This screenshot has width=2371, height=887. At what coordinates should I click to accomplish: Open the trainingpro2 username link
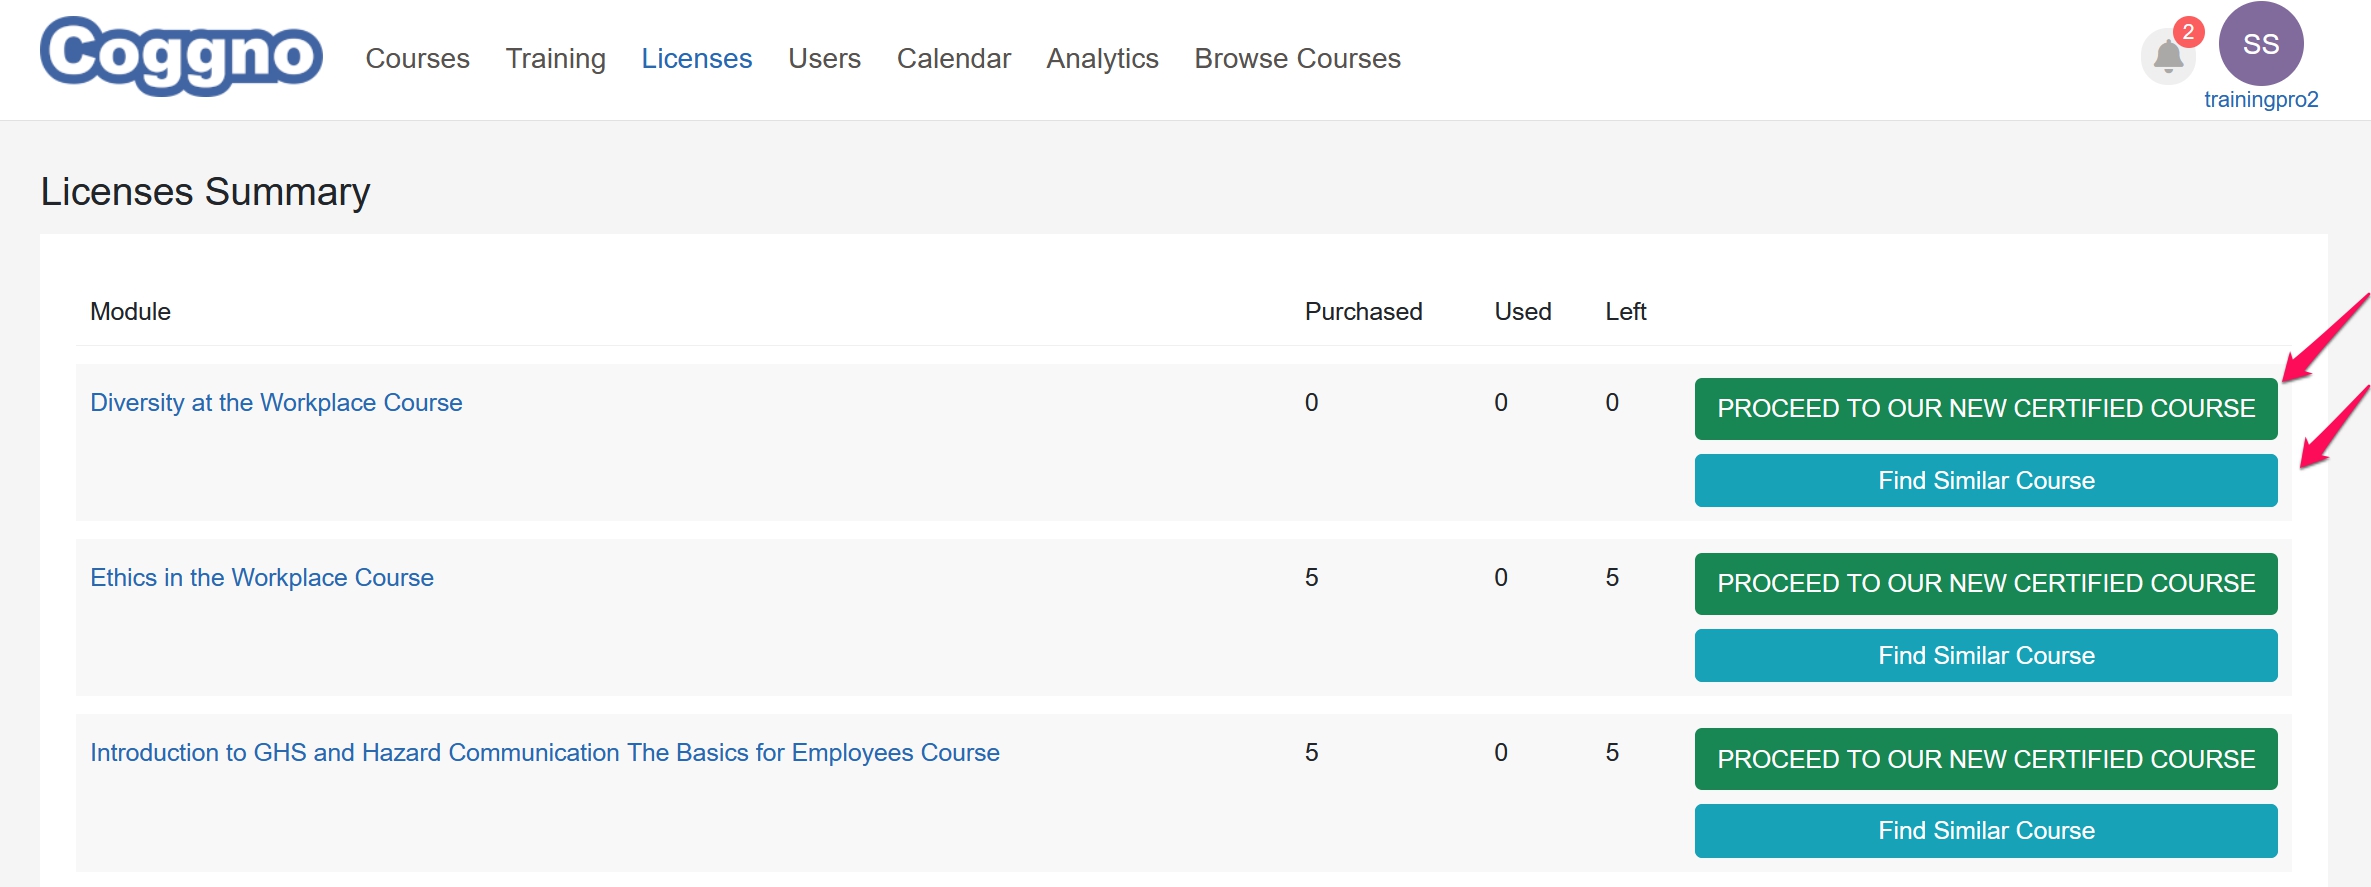click(2261, 100)
